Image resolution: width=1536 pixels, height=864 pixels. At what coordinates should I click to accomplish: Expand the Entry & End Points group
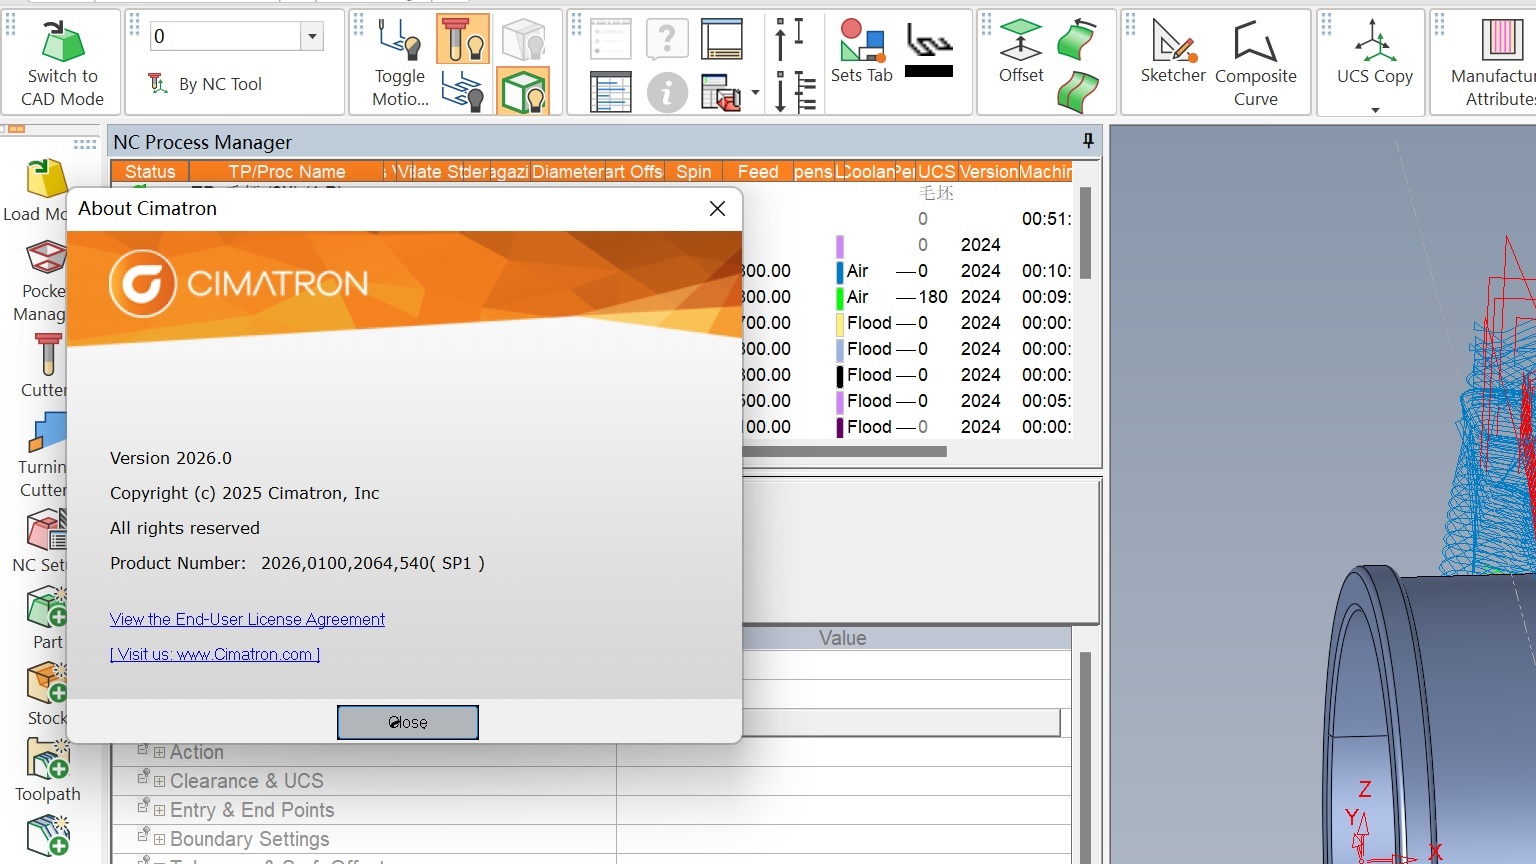(160, 810)
